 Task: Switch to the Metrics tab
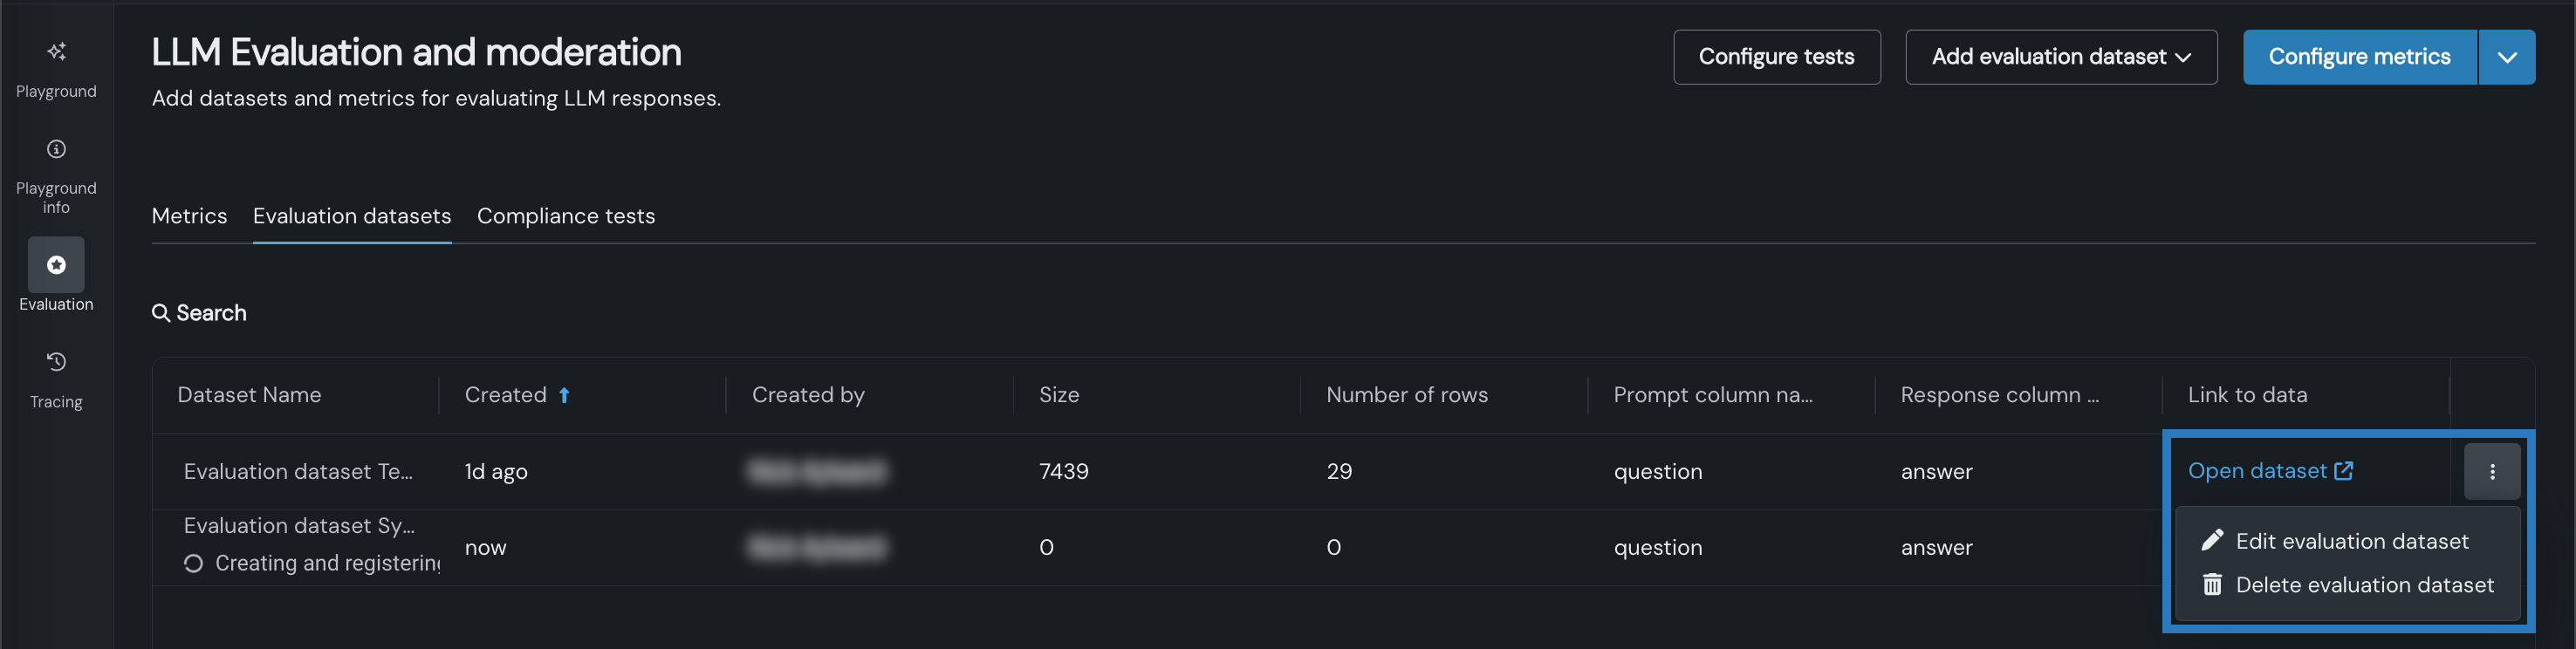[189, 216]
